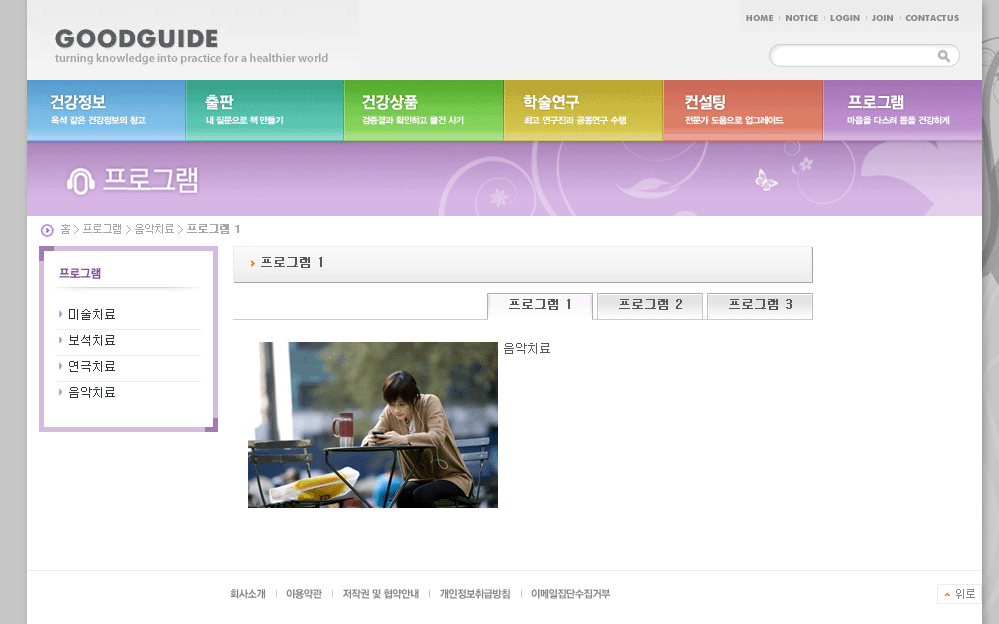Open the HOME link

[x=759, y=18]
